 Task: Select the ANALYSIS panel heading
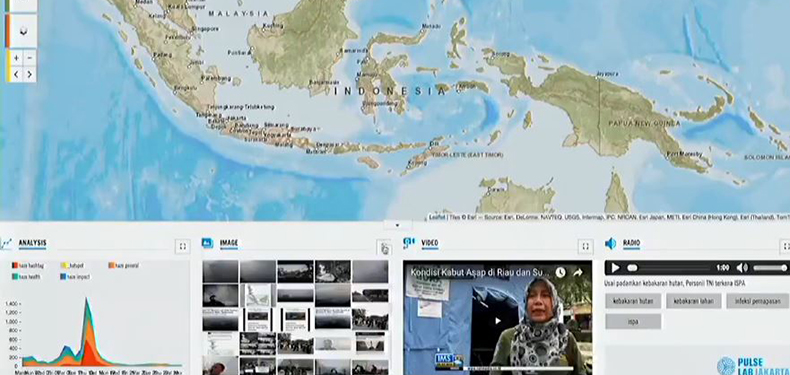pyautogui.click(x=32, y=243)
